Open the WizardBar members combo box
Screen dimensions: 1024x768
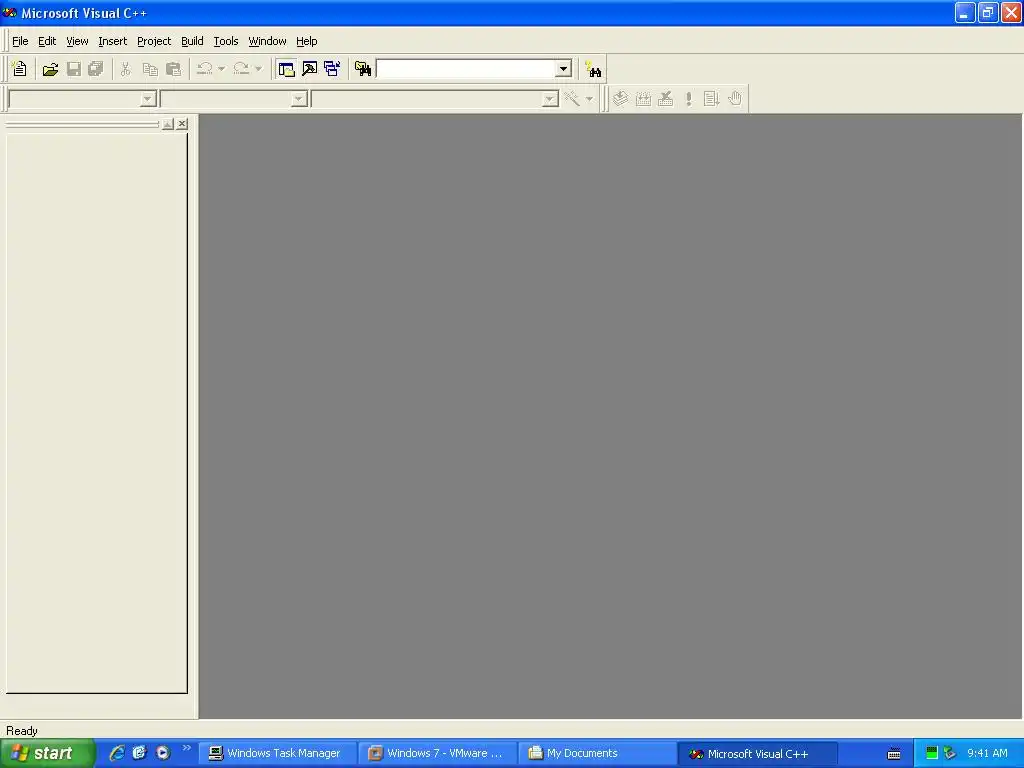tap(435, 99)
